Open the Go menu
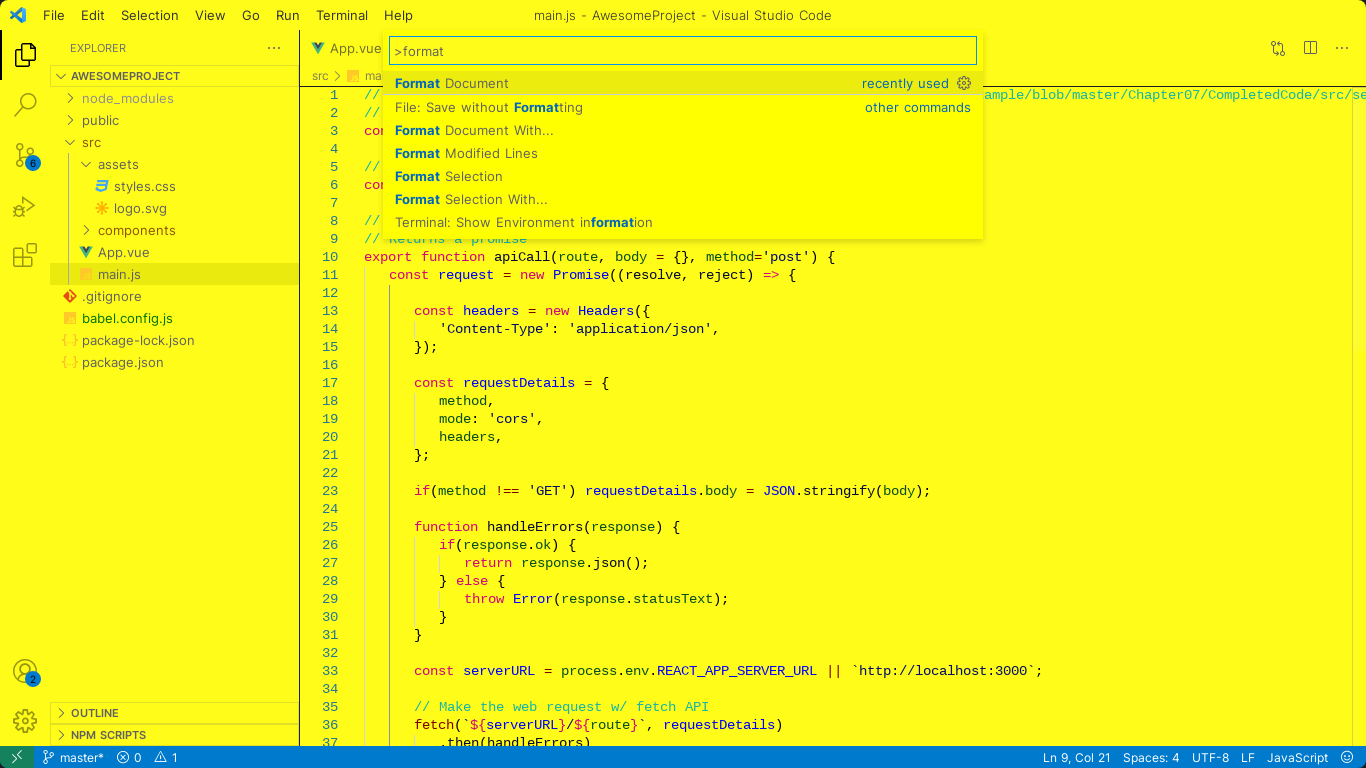Image resolution: width=1366 pixels, height=768 pixels. point(251,15)
